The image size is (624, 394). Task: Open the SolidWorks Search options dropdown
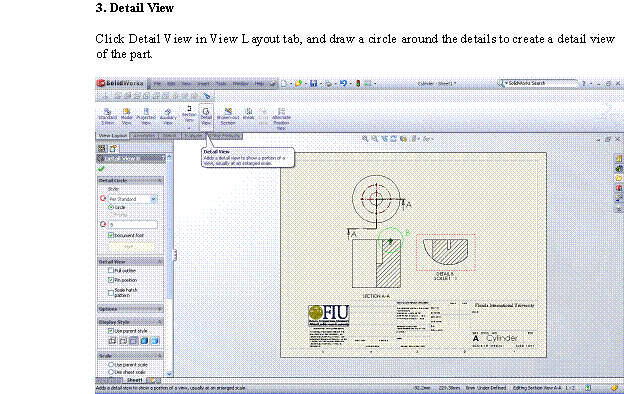506,83
